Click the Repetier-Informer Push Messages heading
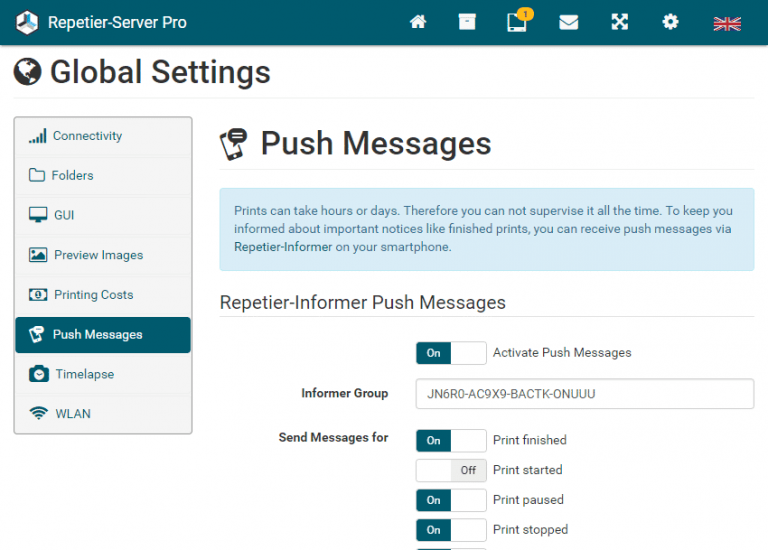Image resolution: width=768 pixels, height=550 pixels. coord(362,303)
